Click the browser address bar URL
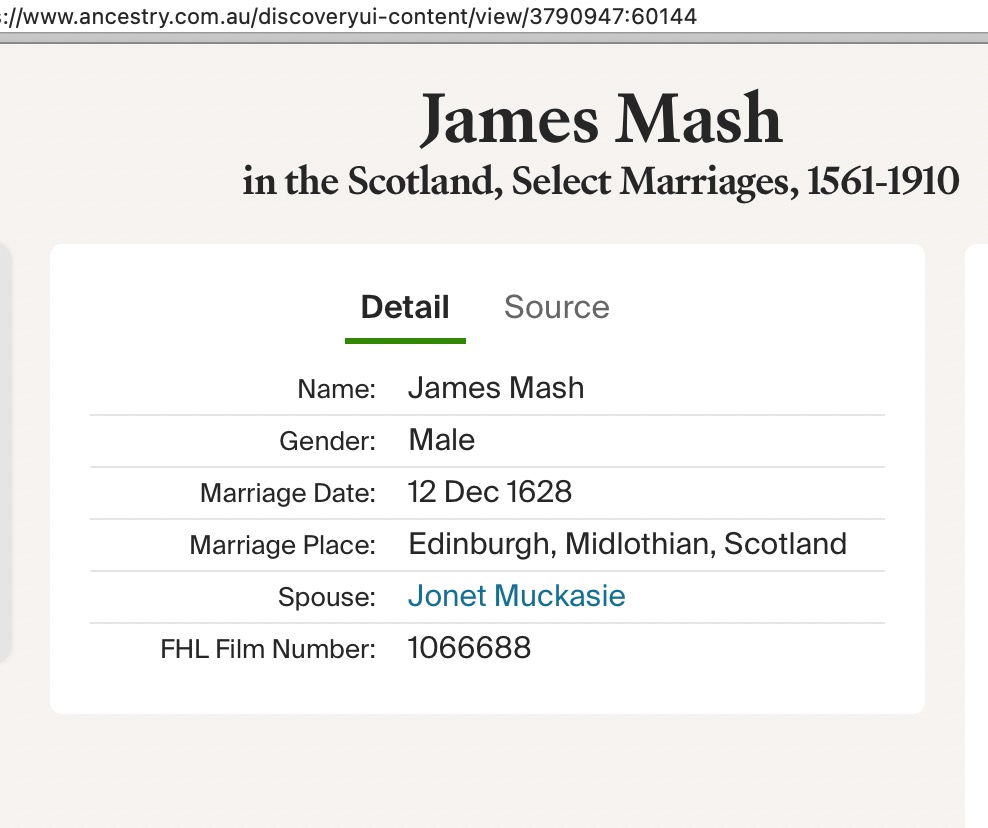This screenshot has width=988, height=828. [x=350, y=17]
